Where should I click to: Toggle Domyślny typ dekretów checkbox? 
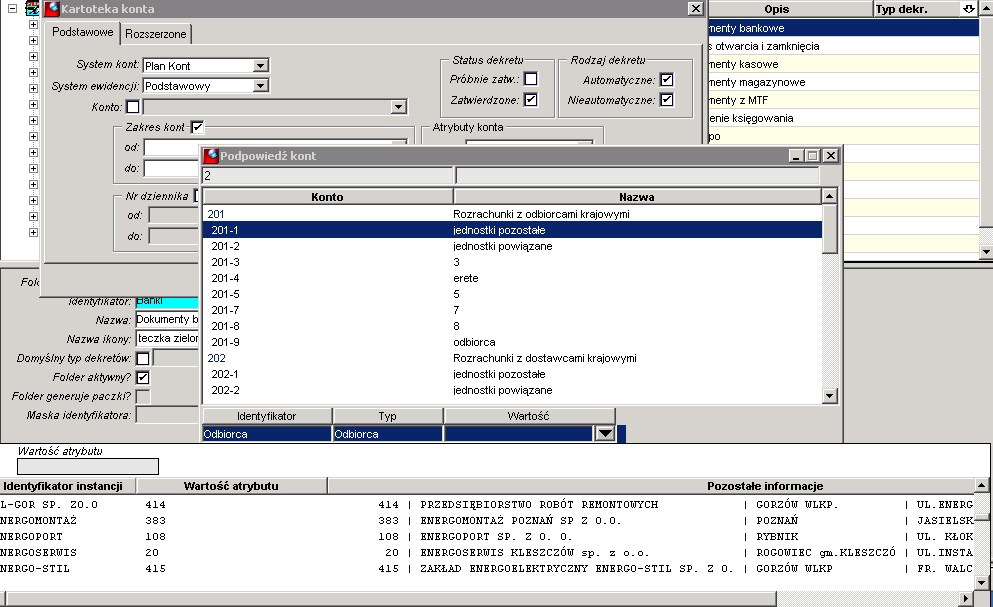pos(143,359)
